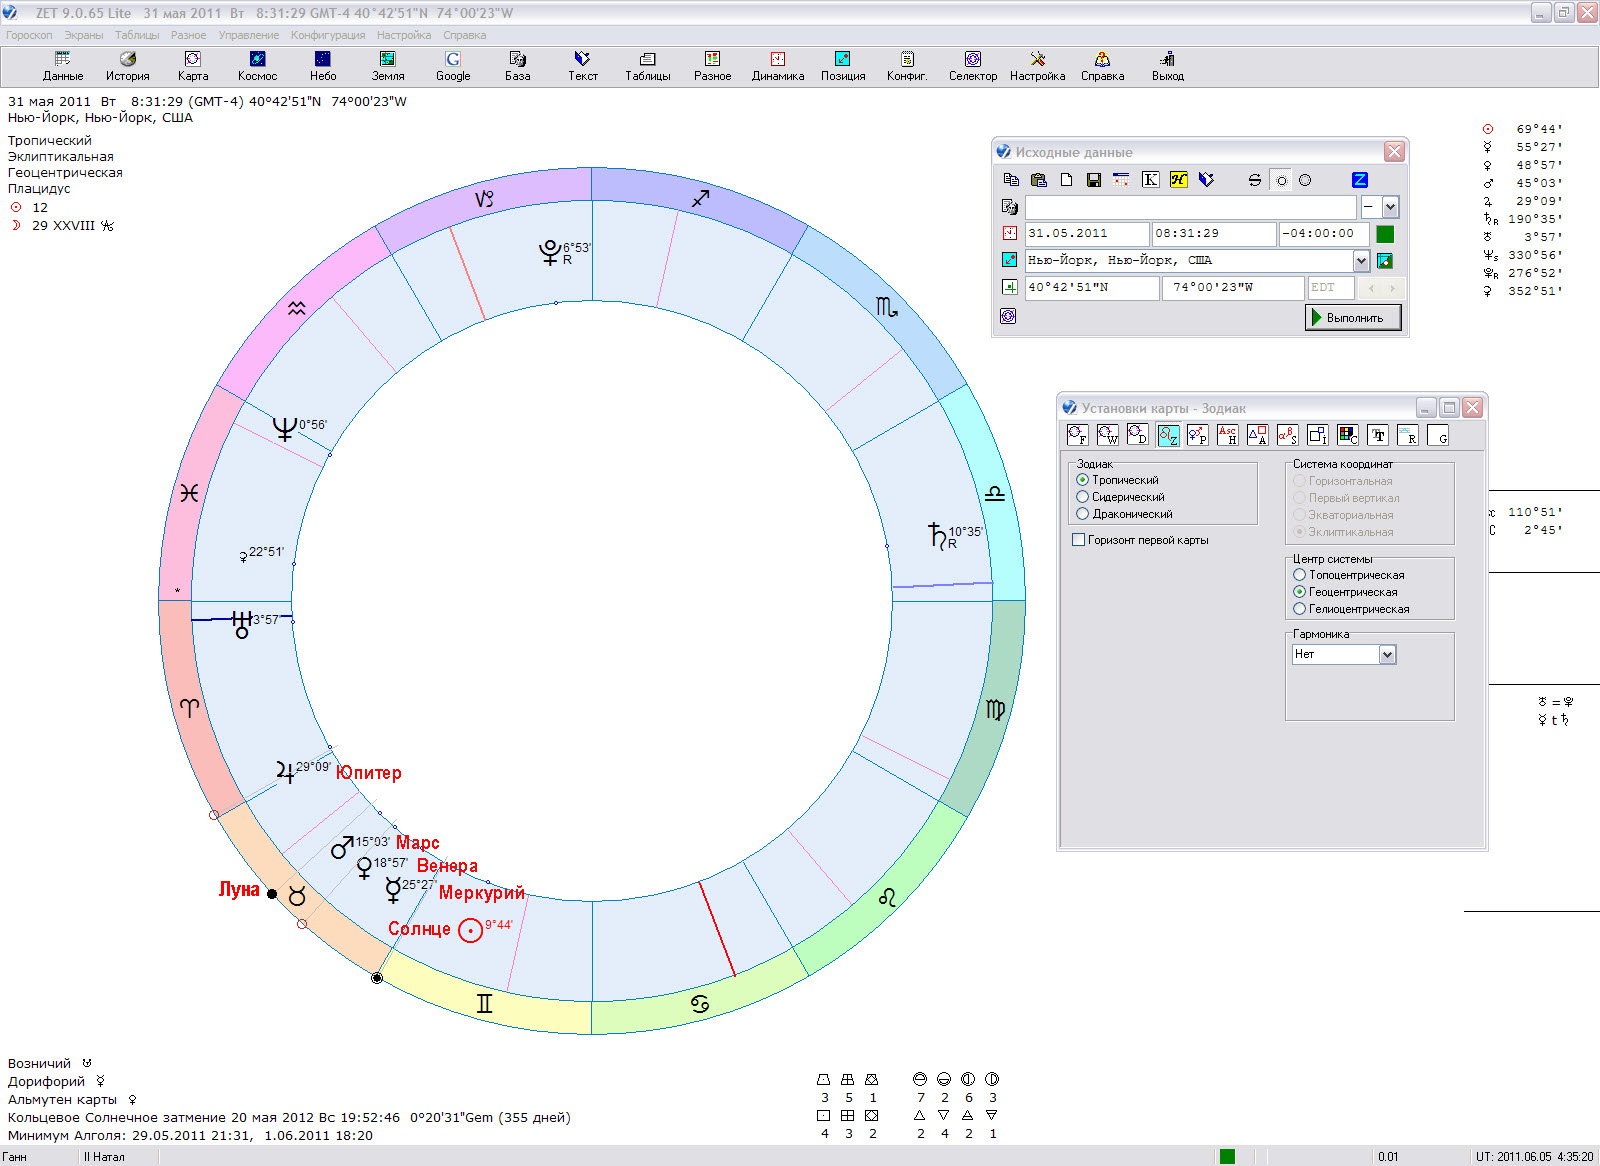Open the city name dropdown list

coord(1361,261)
